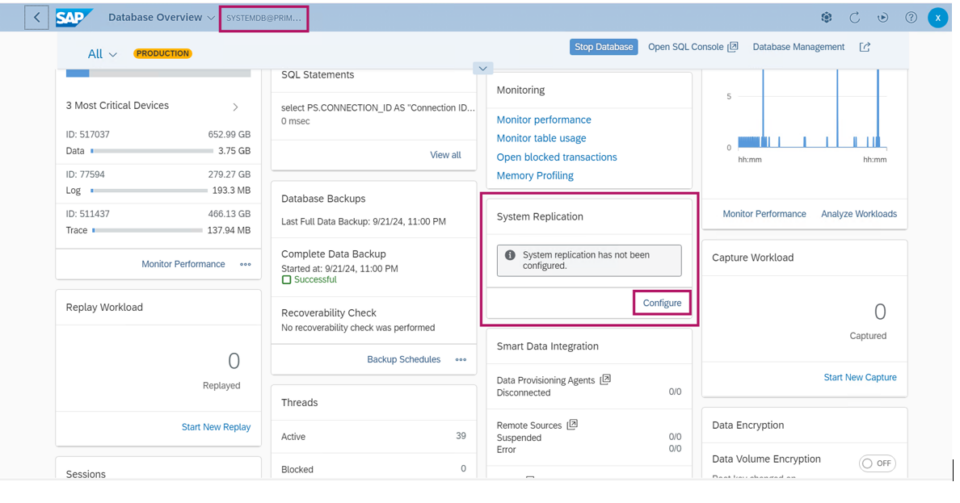Click Monitor Performance link below chart
This screenshot has width=960, height=503.
[764, 214]
